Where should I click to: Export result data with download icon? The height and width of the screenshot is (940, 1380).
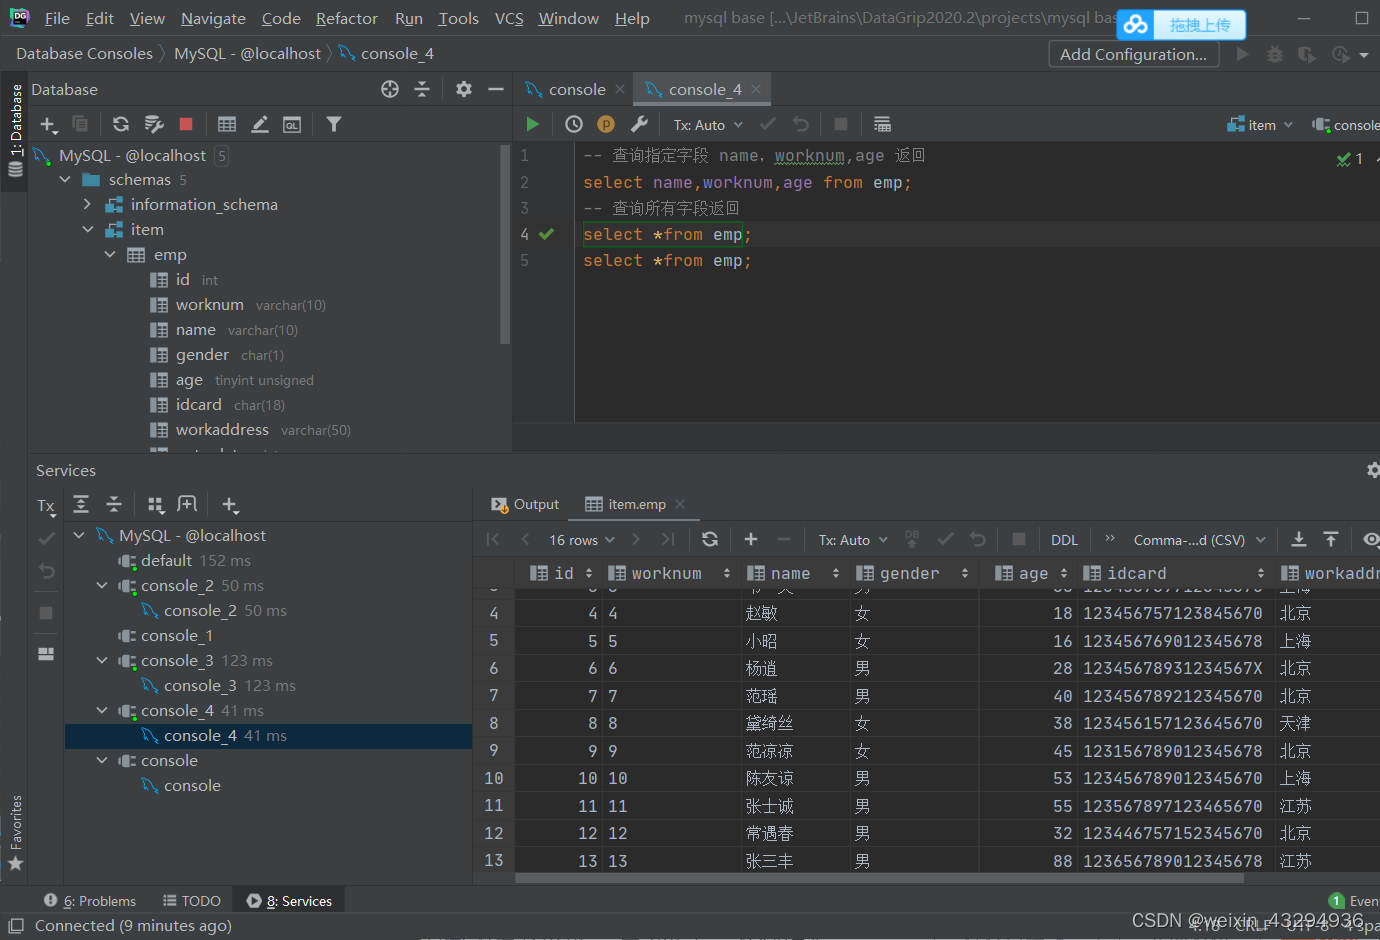pos(1298,539)
